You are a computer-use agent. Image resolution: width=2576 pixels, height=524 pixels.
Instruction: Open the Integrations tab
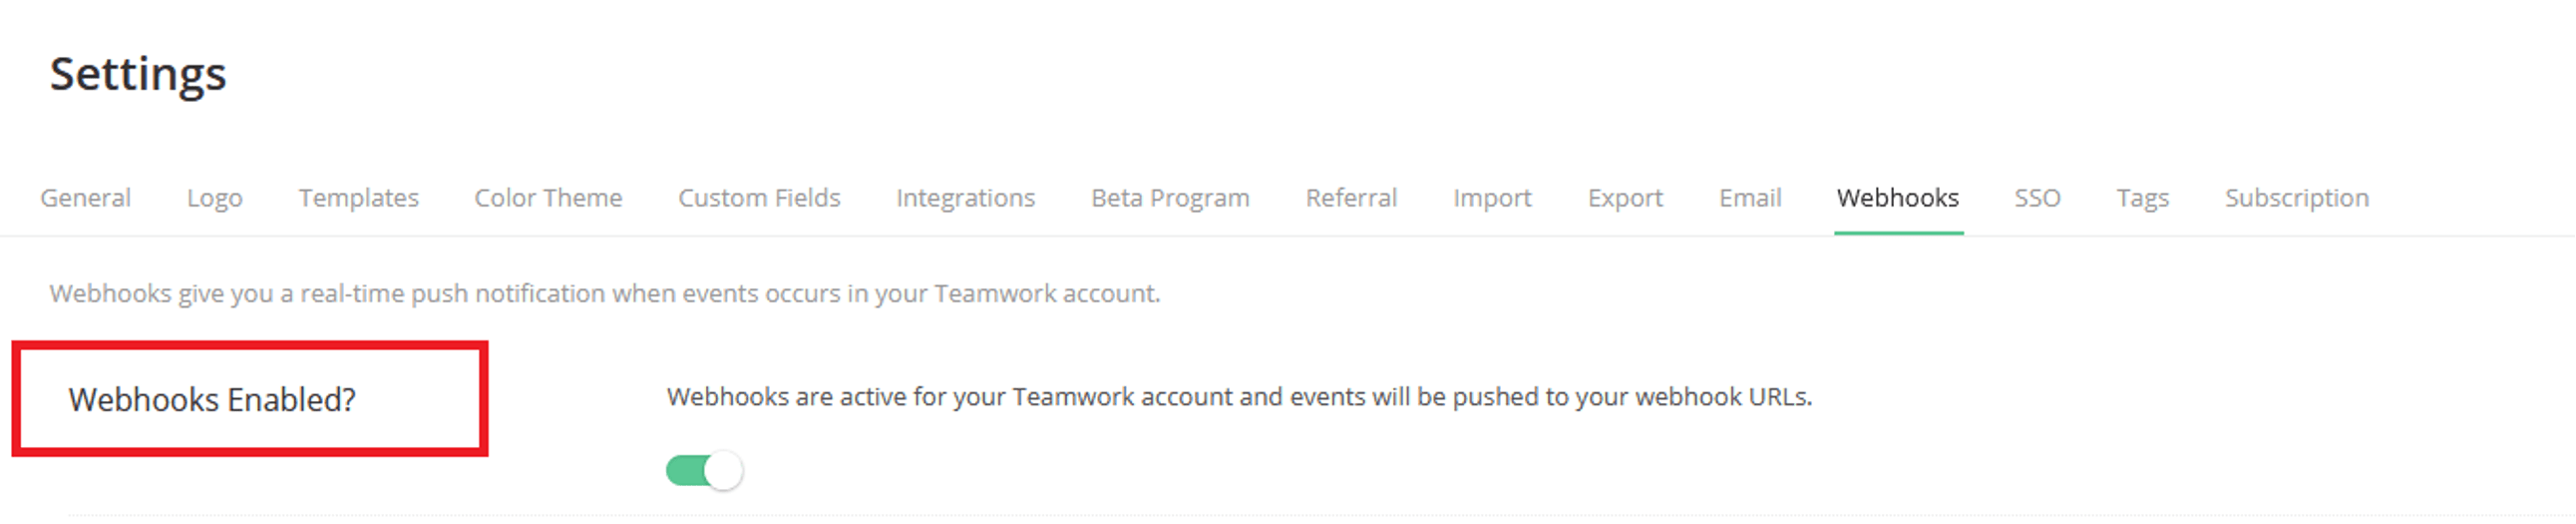click(965, 198)
